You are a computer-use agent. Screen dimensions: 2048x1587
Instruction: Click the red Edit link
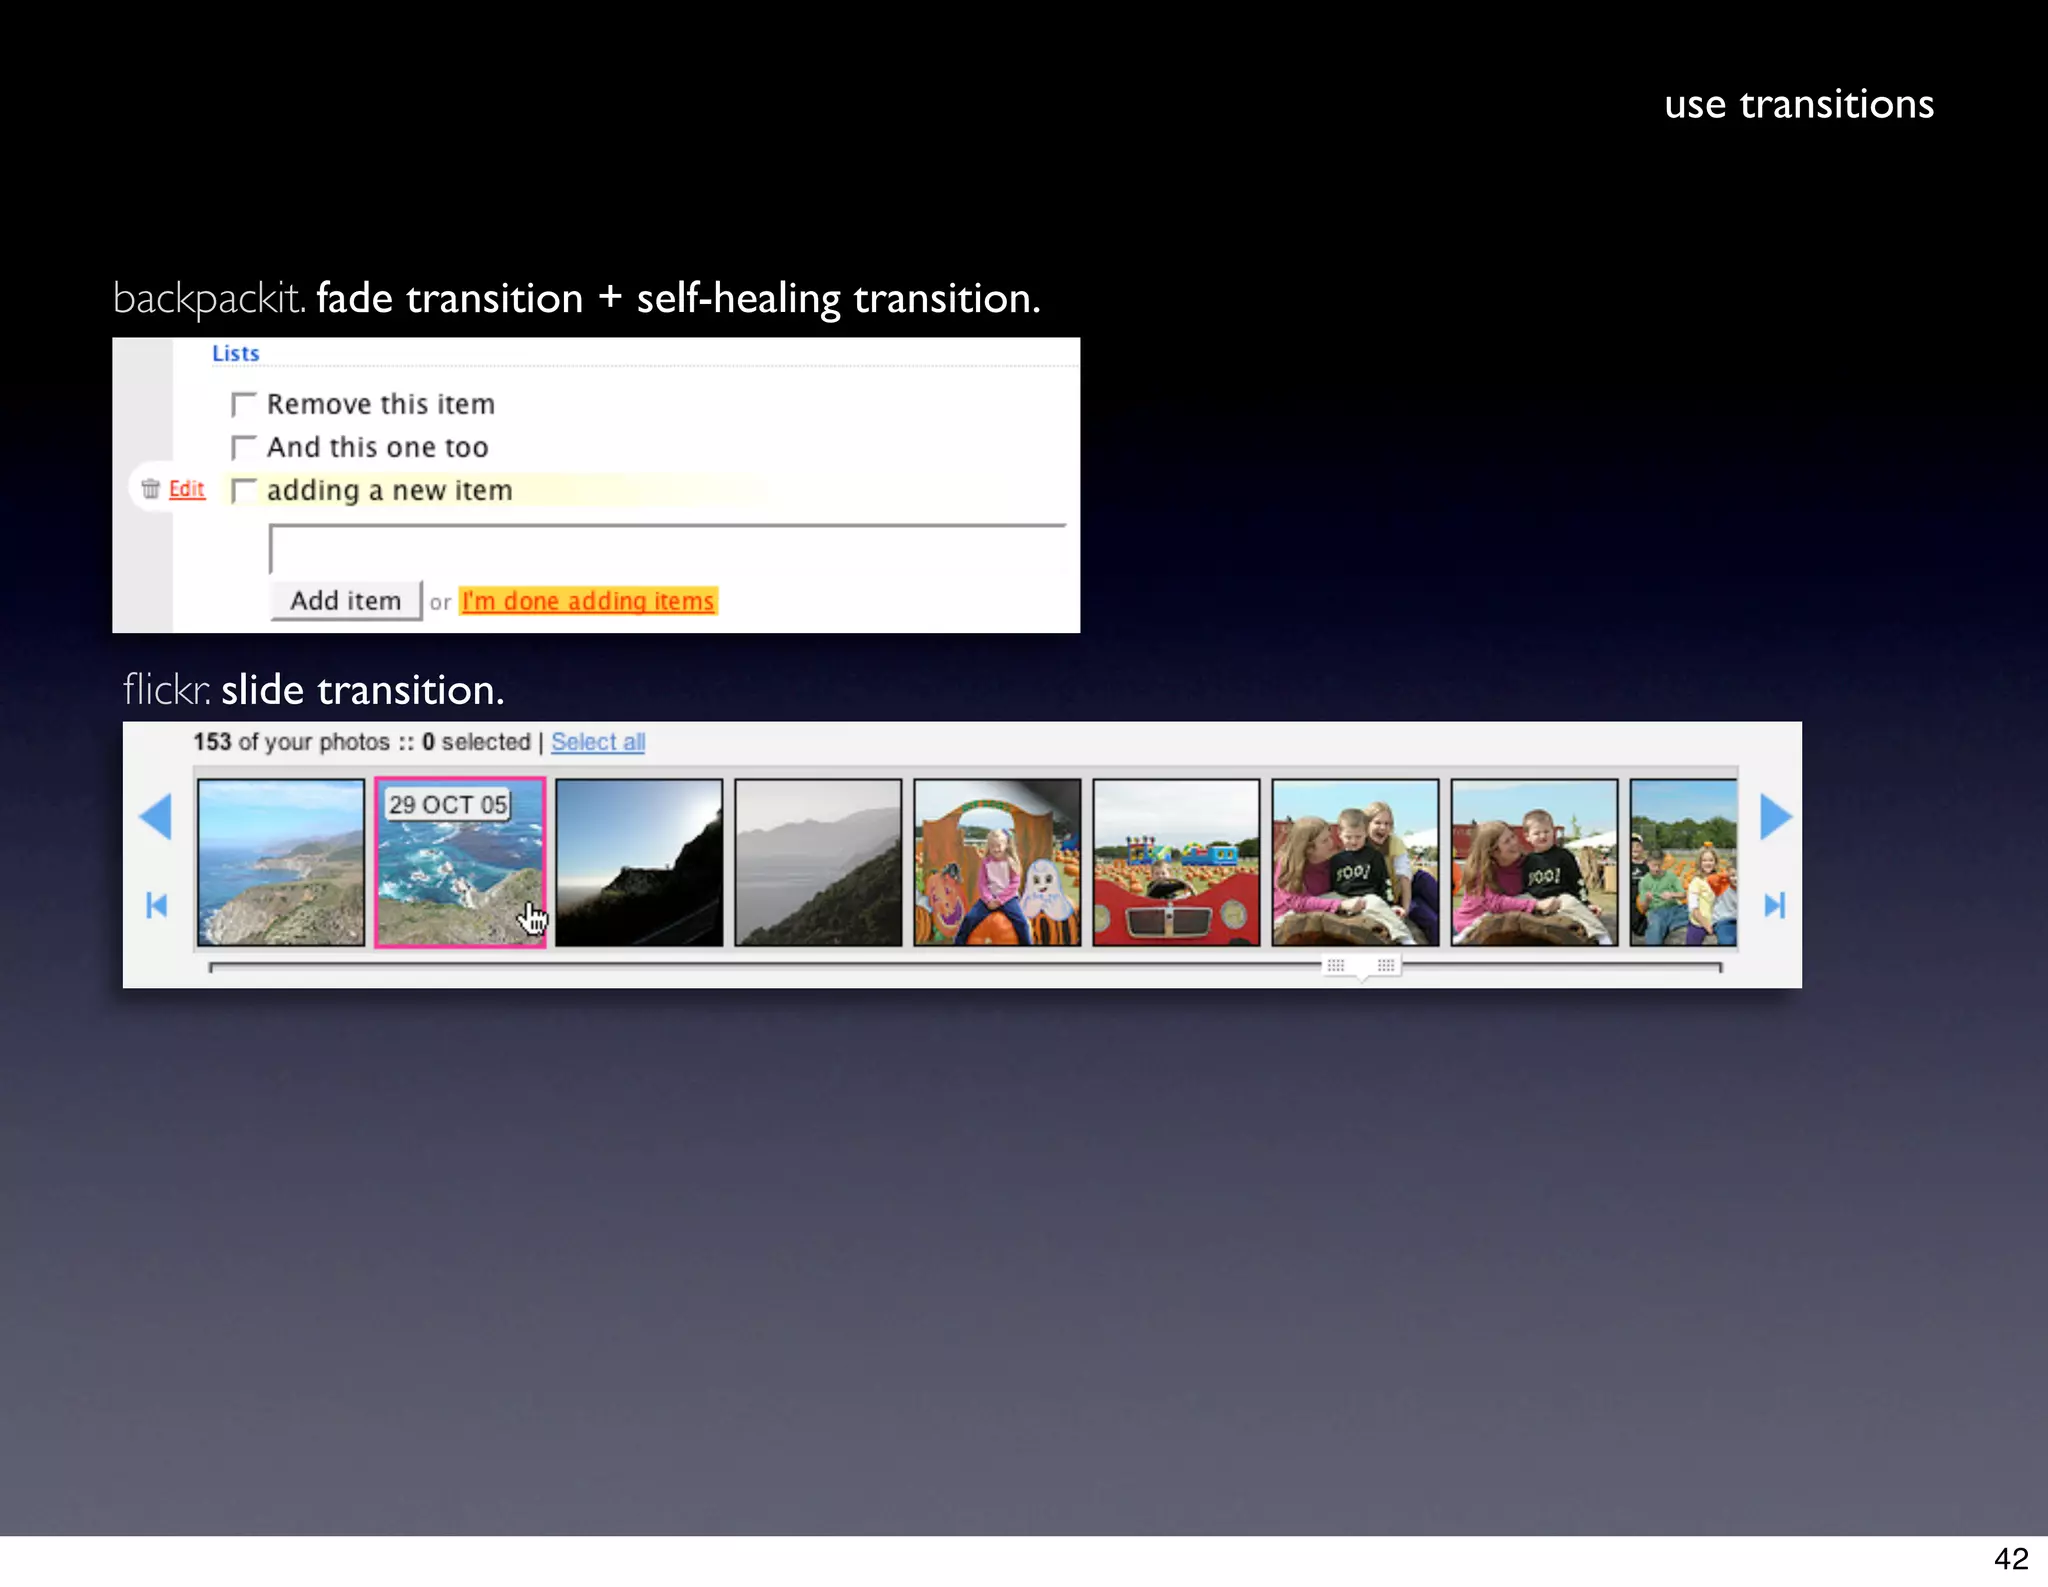point(187,489)
